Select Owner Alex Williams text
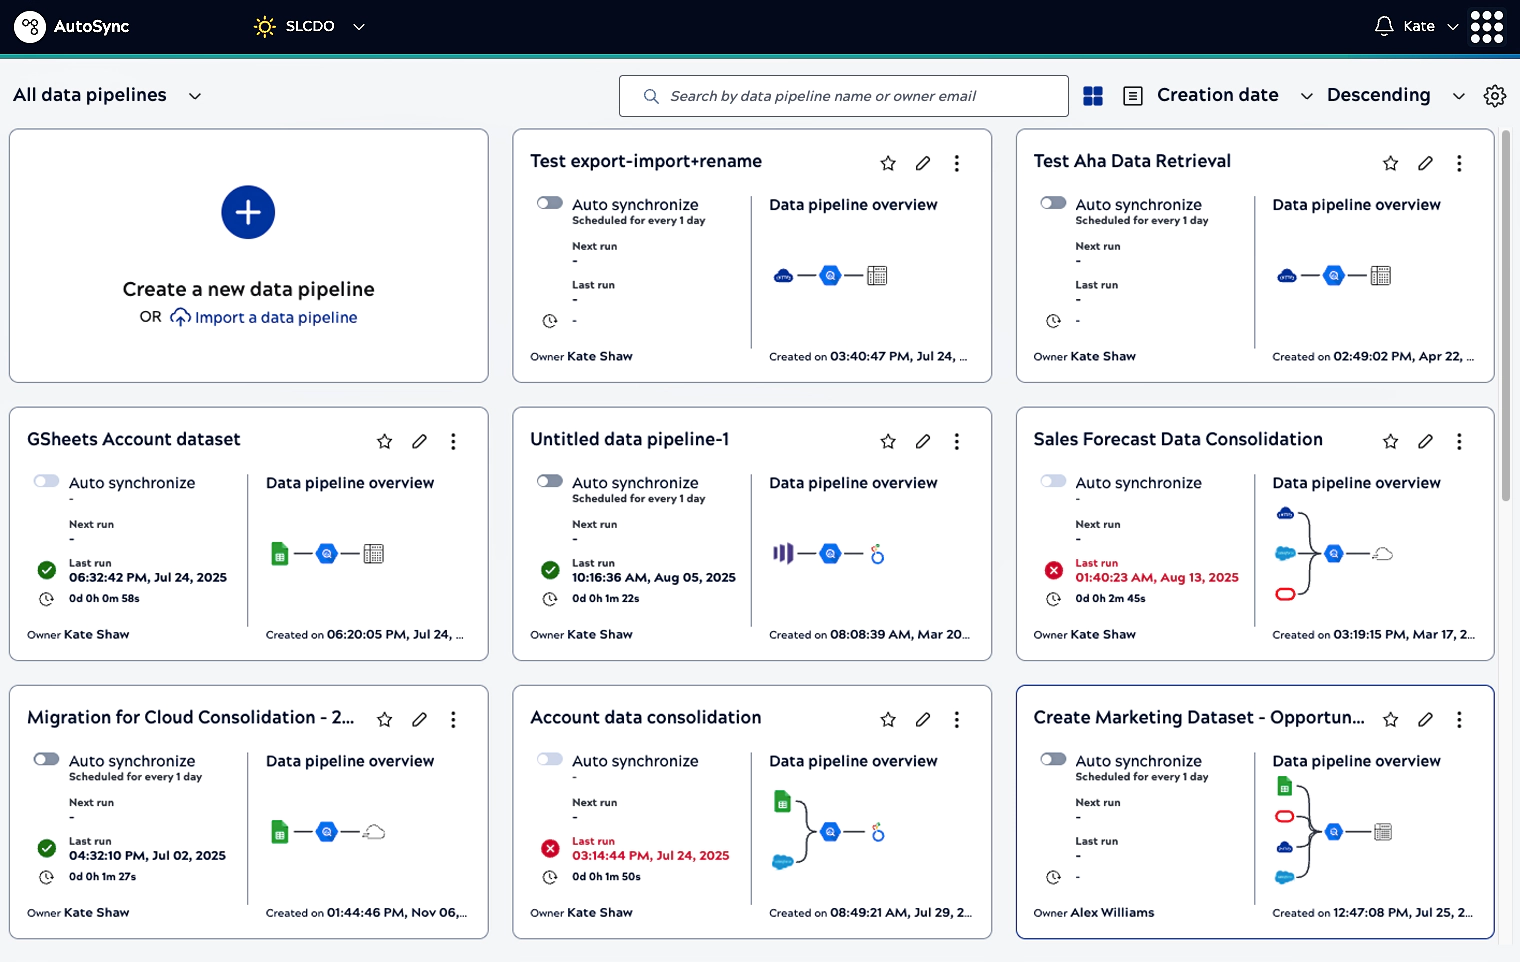The width and height of the screenshot is (1520, 962). click(1094, 912)
